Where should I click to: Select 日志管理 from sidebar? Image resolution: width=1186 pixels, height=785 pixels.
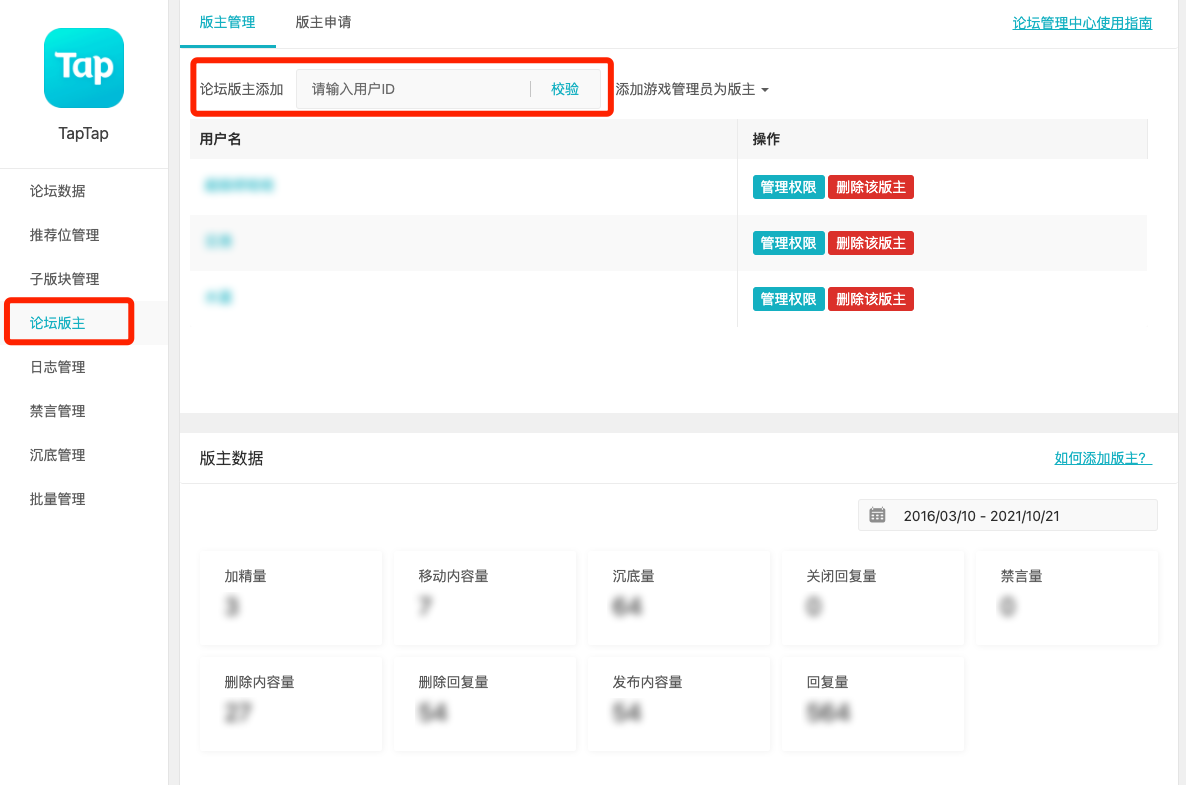(x=58, y=367)
